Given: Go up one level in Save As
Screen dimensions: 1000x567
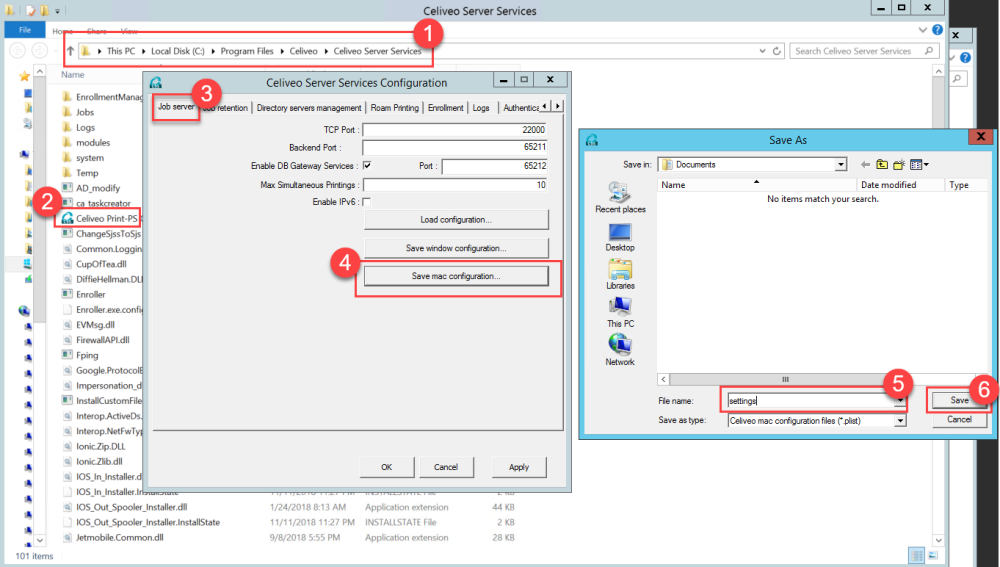Looking at the screenshot, I should tap(882, 165).
